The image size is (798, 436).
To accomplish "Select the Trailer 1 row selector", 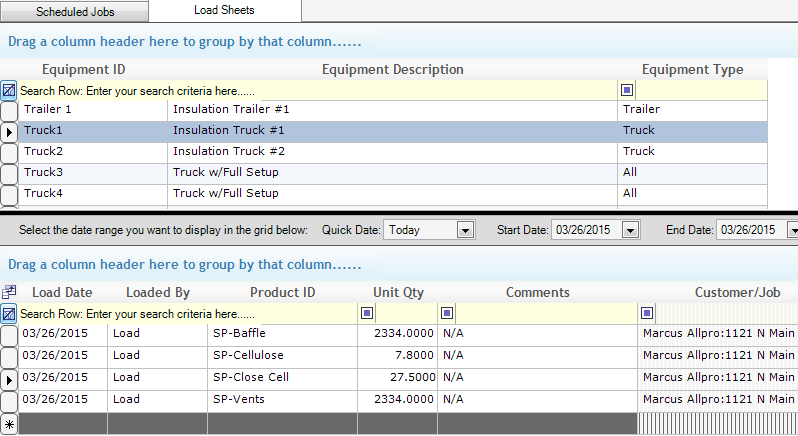I will point(9,111).
